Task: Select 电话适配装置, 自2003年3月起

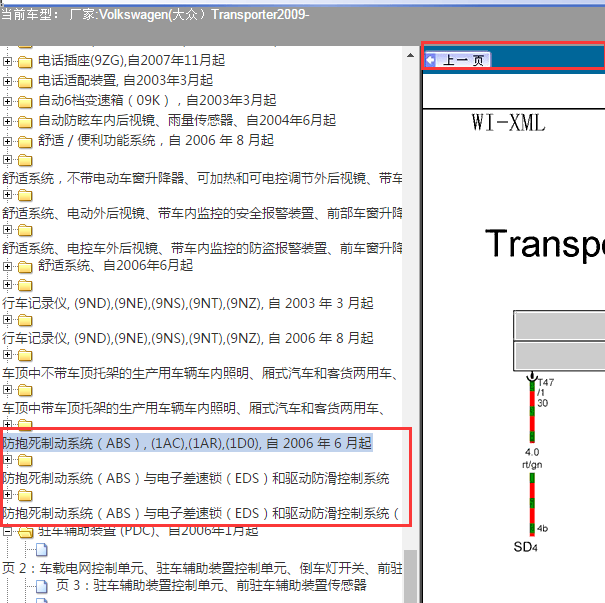Action: click(x=125, y=80)
